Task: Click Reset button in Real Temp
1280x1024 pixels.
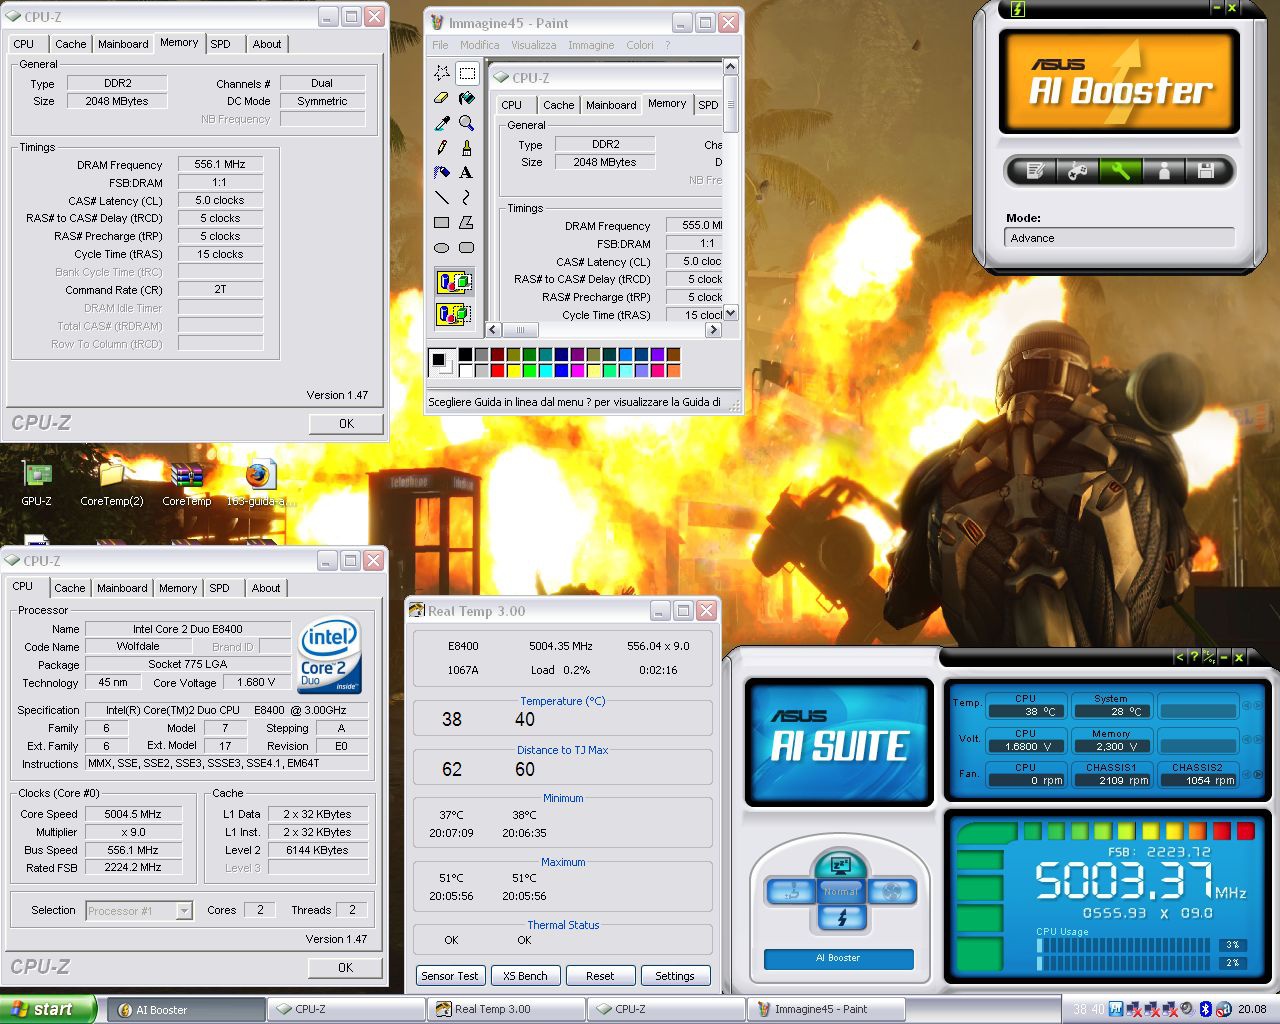Action: (600, 976)
